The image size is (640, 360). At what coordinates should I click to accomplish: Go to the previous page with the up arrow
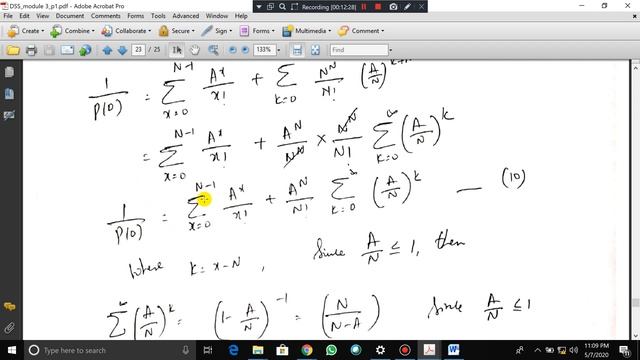pos(107,50)
